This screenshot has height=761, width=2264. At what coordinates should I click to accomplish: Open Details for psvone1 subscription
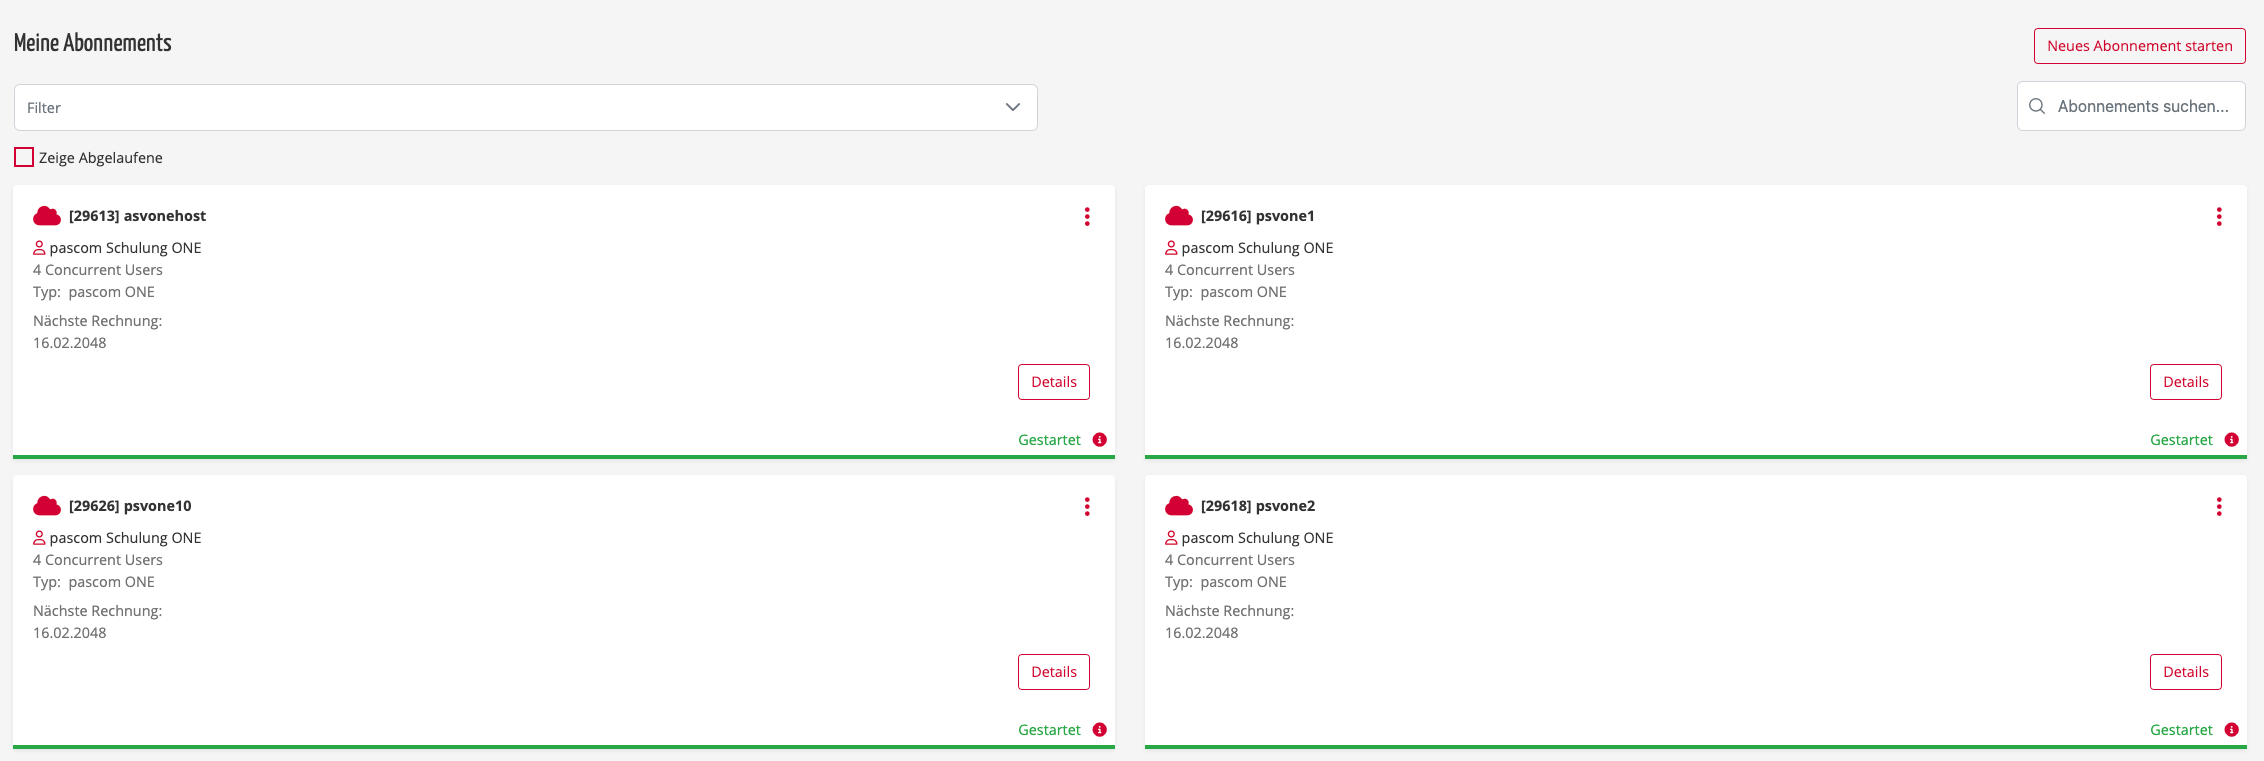tap(2186, 382)
